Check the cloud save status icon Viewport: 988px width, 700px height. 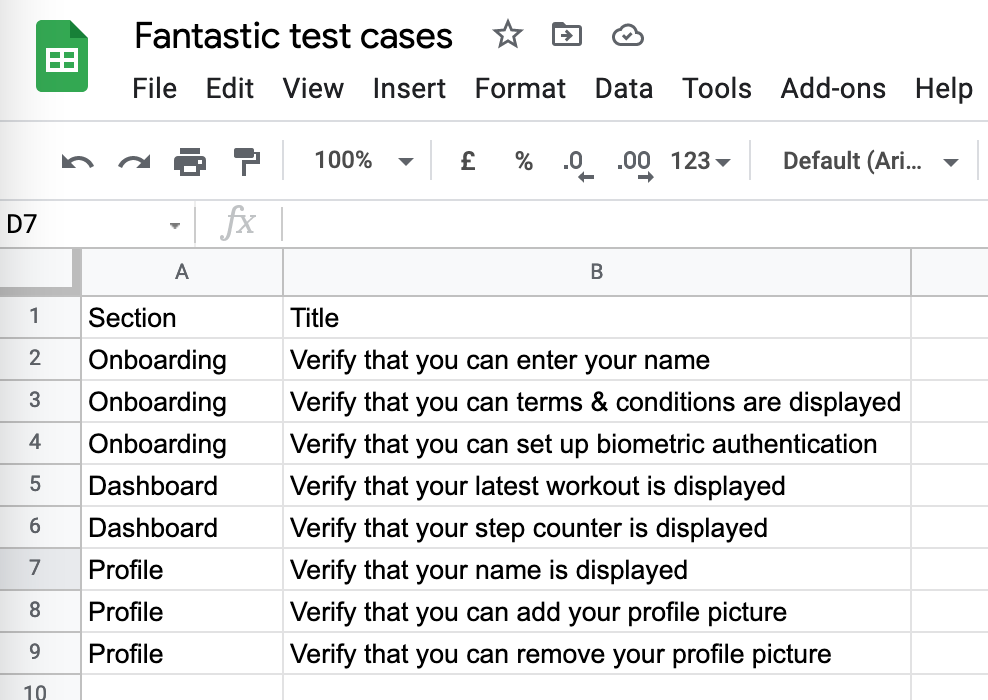[x=627, y=37]
